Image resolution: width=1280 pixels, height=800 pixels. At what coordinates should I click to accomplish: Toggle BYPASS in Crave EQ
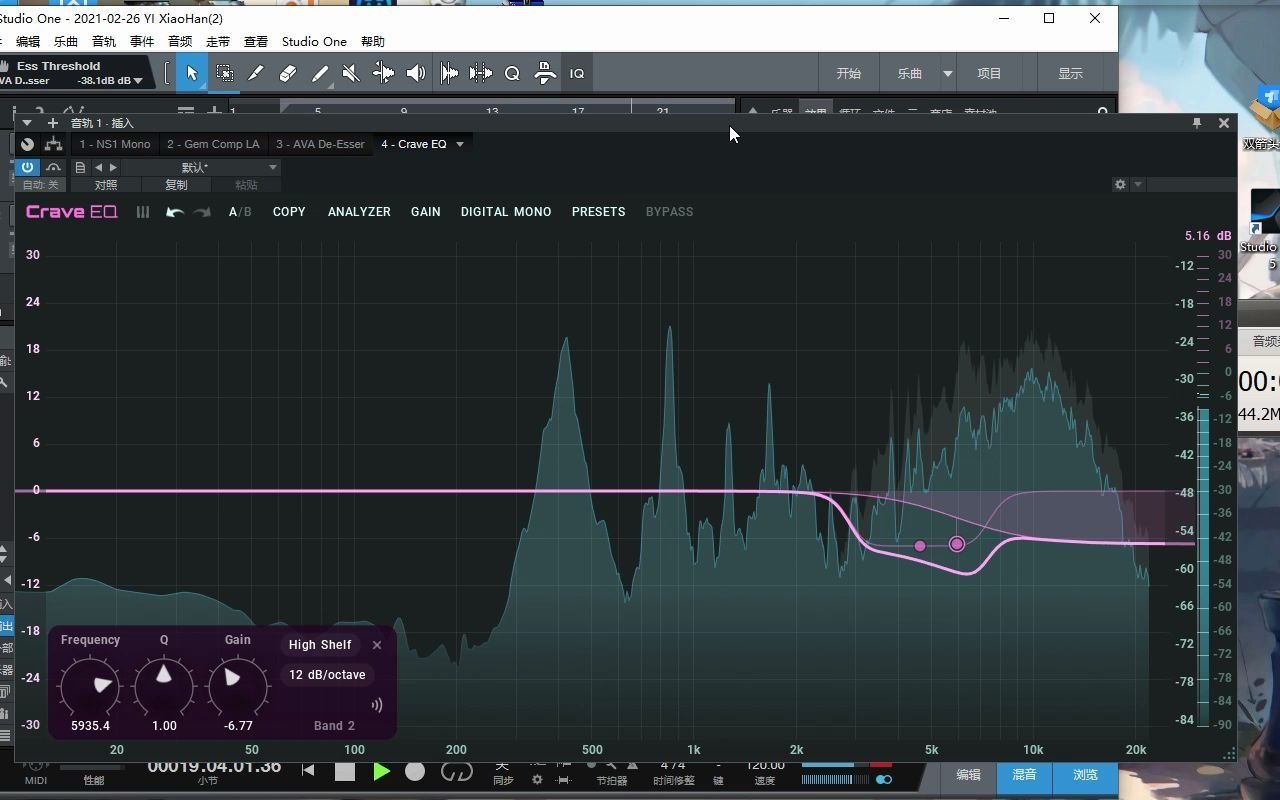point(669,212)
